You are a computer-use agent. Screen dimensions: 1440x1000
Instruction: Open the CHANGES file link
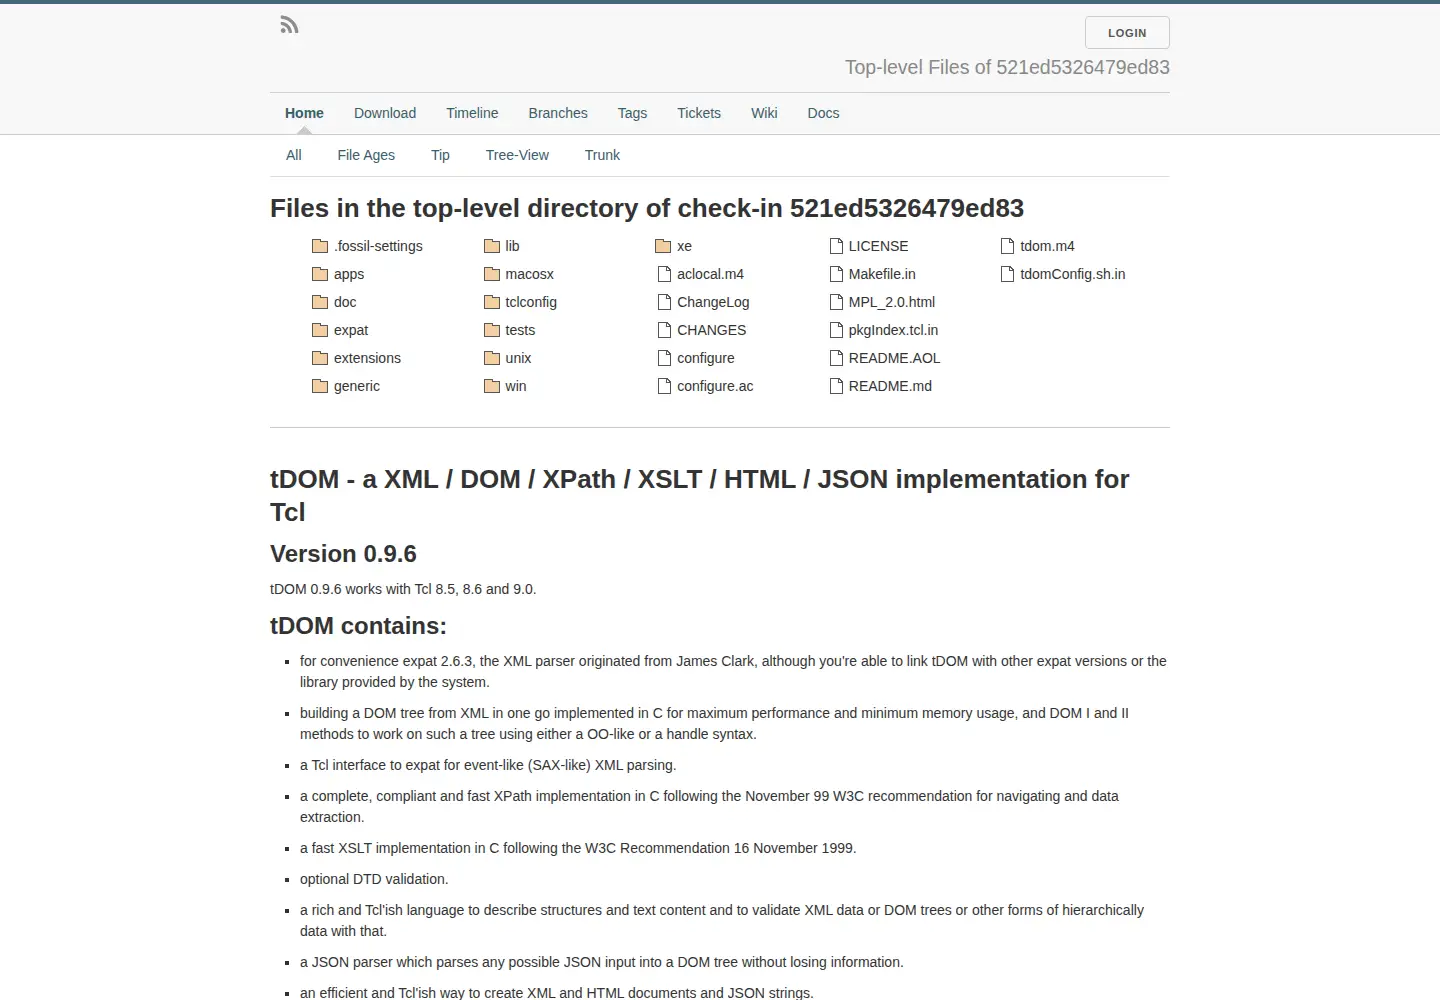pos(711,330)
